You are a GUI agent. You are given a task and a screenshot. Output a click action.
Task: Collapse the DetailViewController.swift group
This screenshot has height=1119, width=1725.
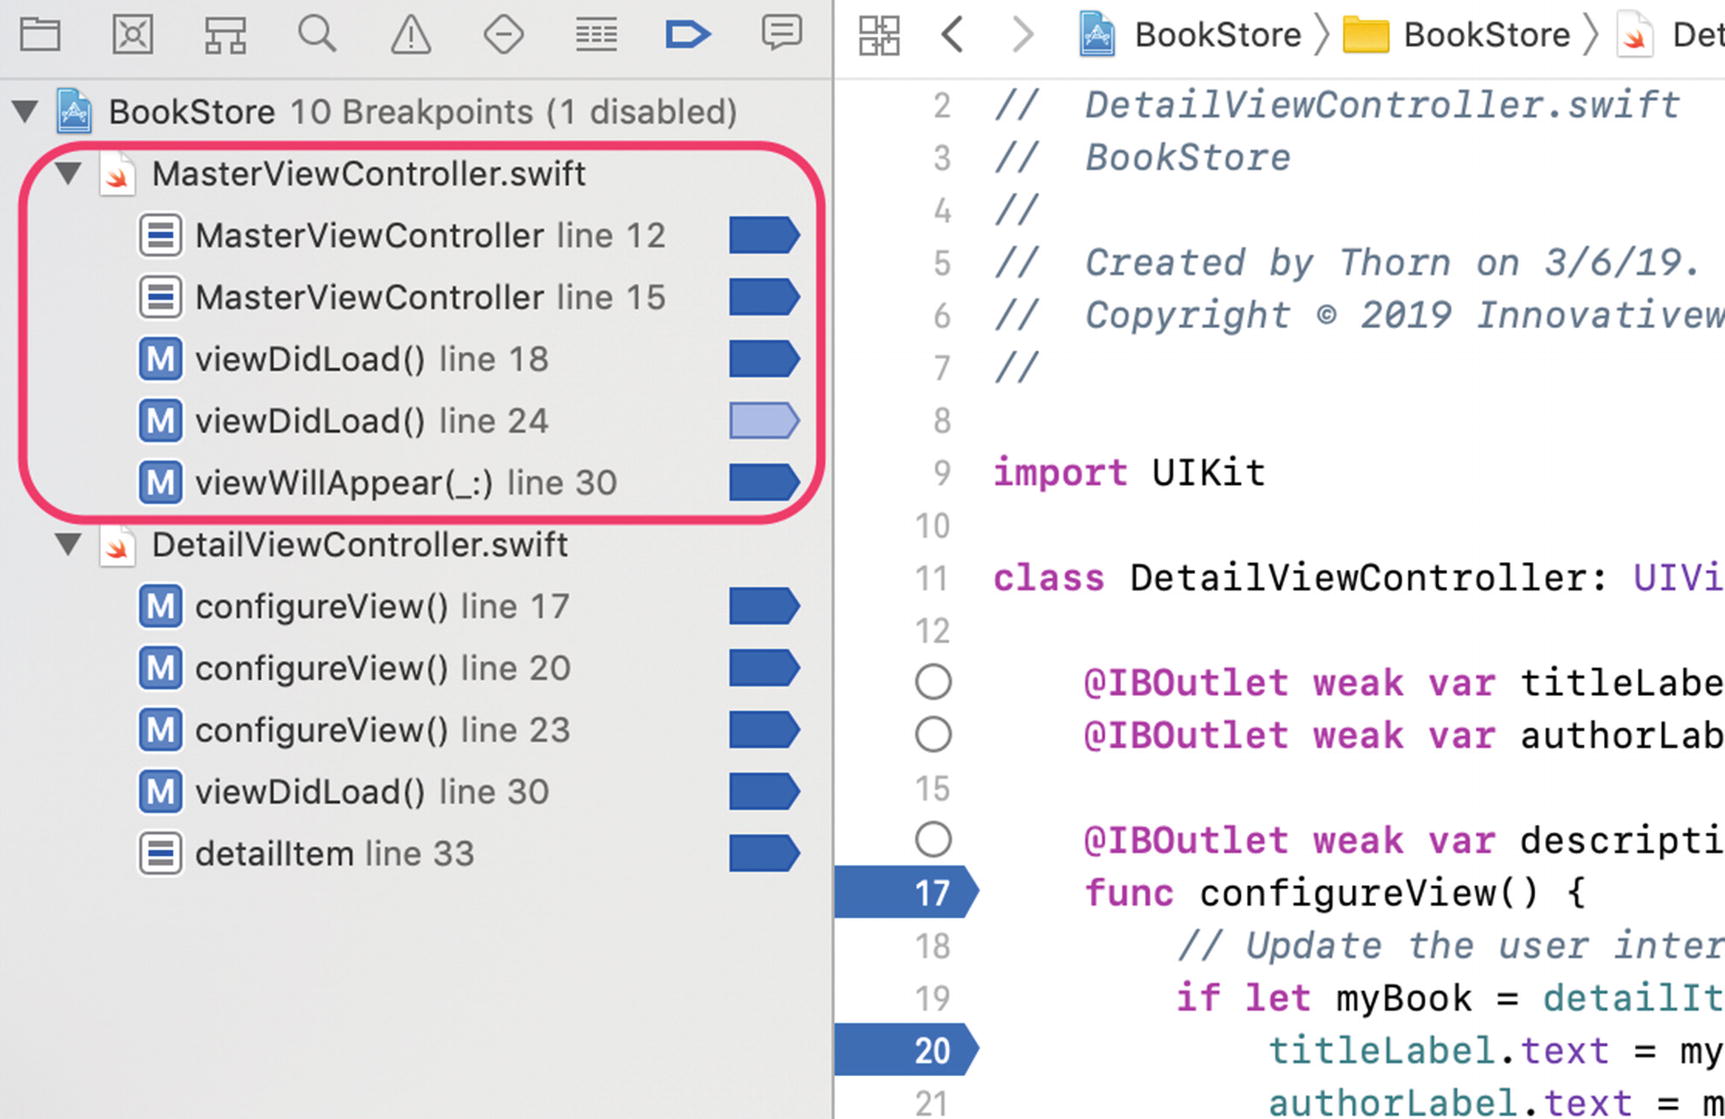pyautogui.click(x=68, y=544)
